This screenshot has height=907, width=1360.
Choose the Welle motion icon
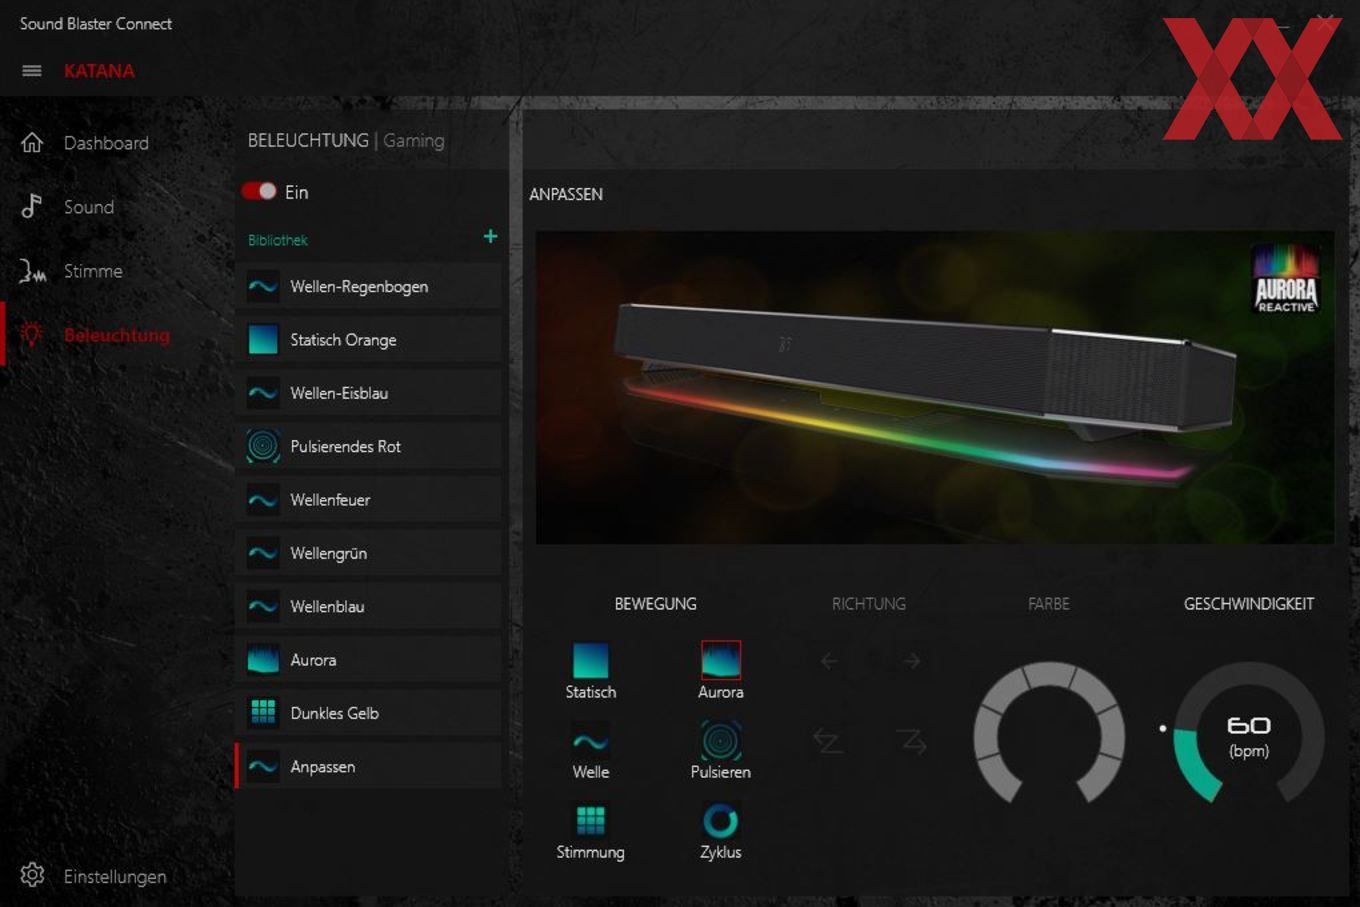coord(590,741)
